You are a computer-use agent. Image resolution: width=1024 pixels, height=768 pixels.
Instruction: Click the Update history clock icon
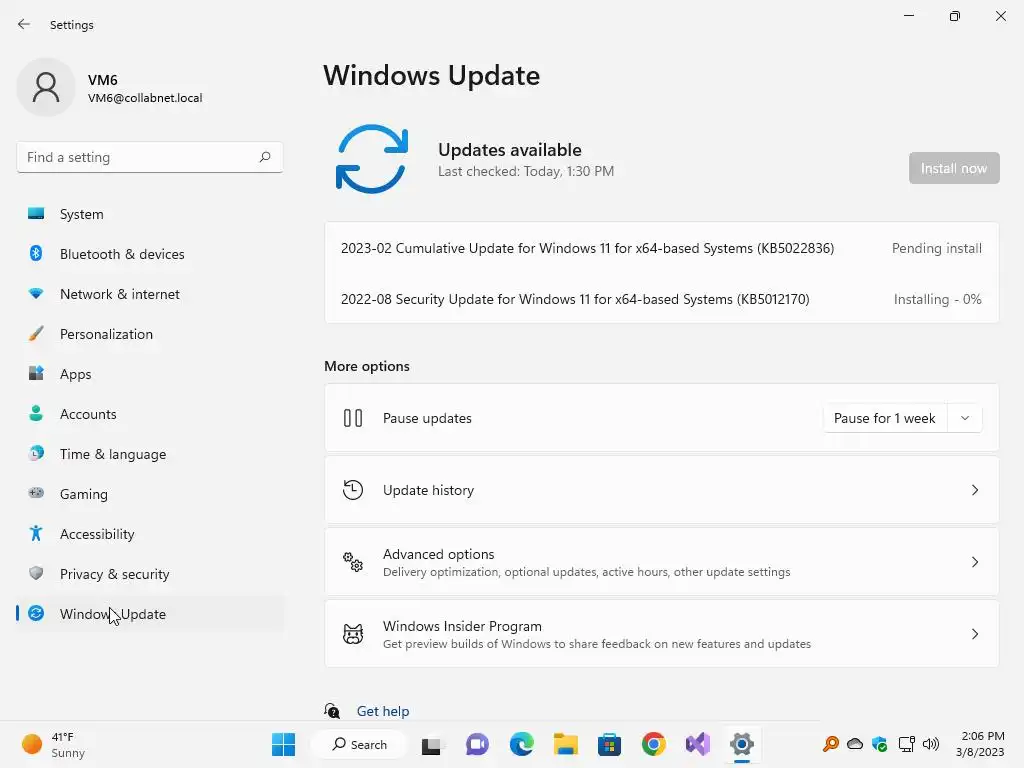pyautogui.click(x=353, y=490)
